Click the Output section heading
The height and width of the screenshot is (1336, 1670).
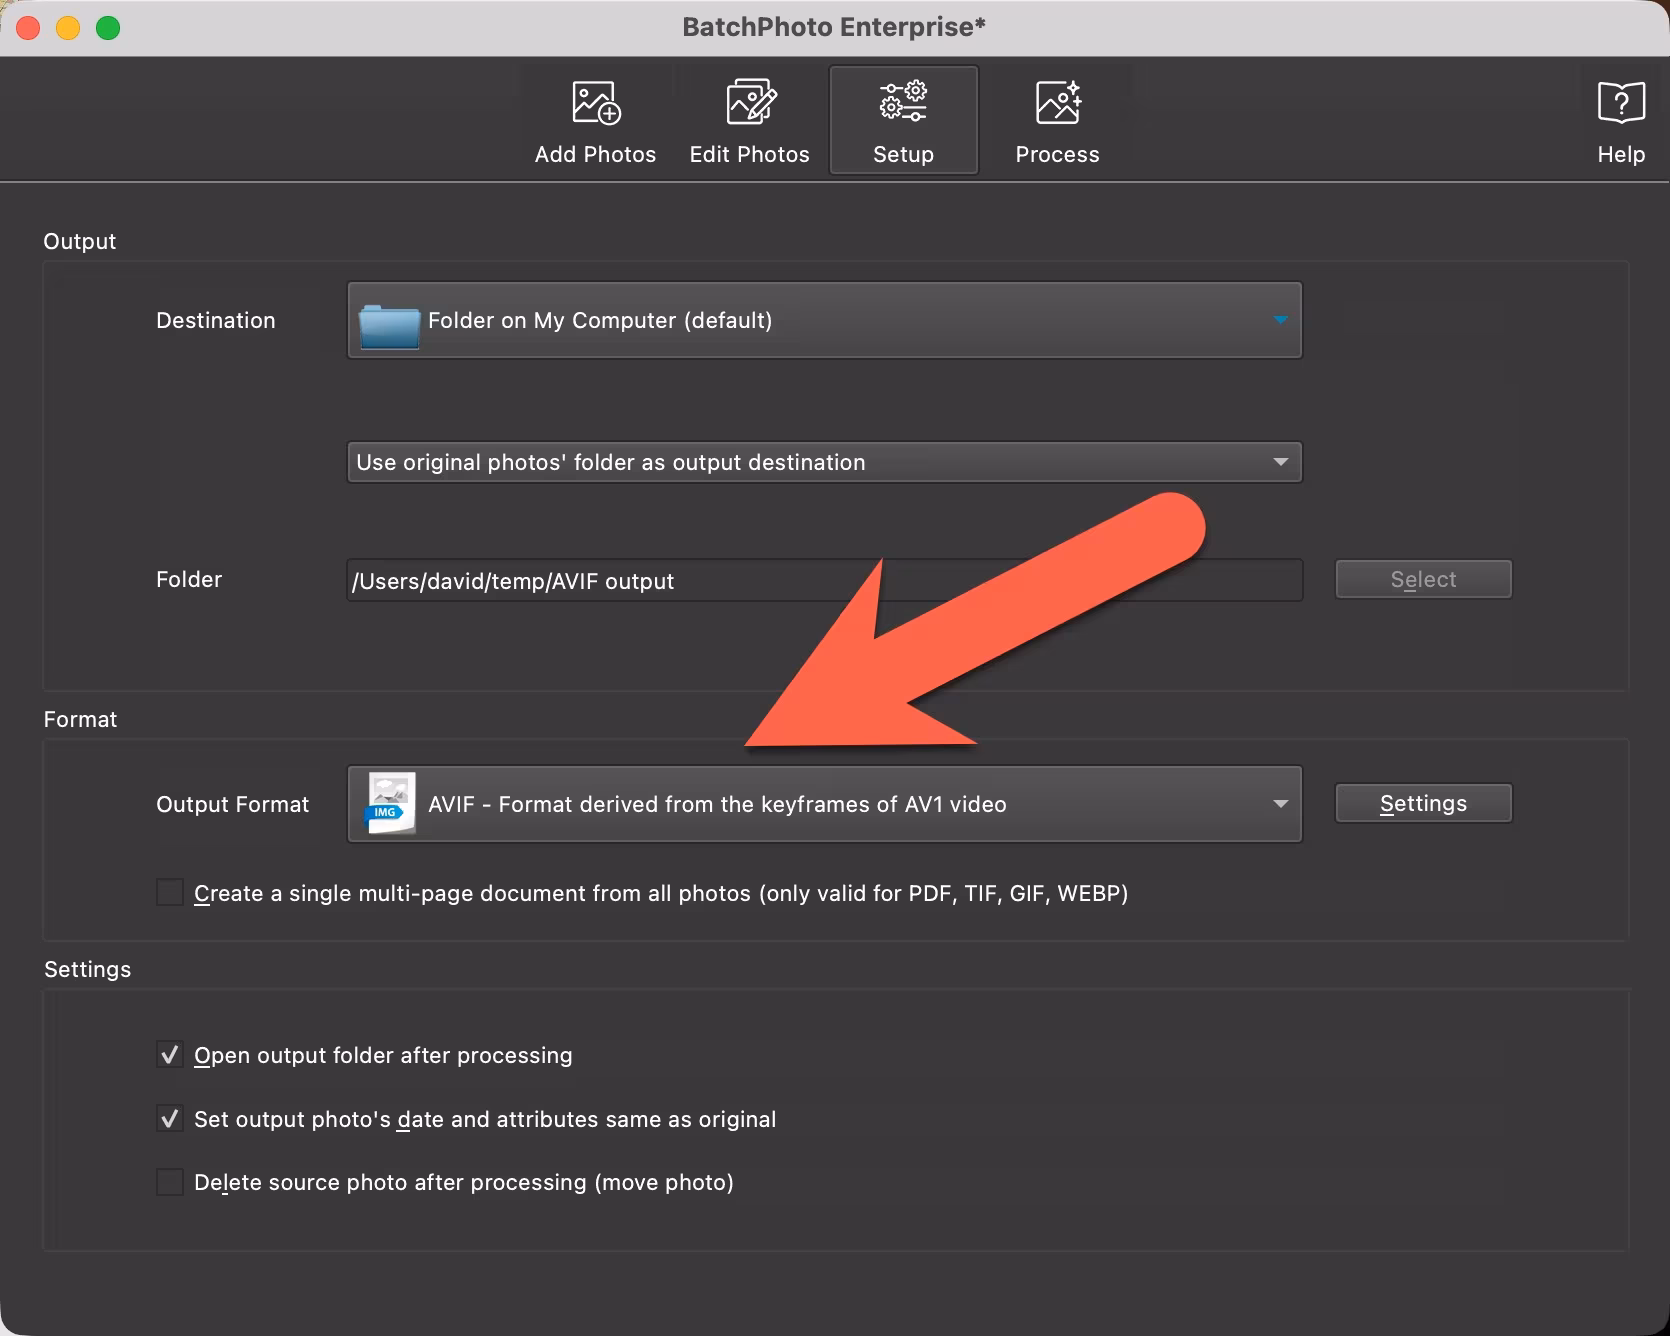[79, 241]
